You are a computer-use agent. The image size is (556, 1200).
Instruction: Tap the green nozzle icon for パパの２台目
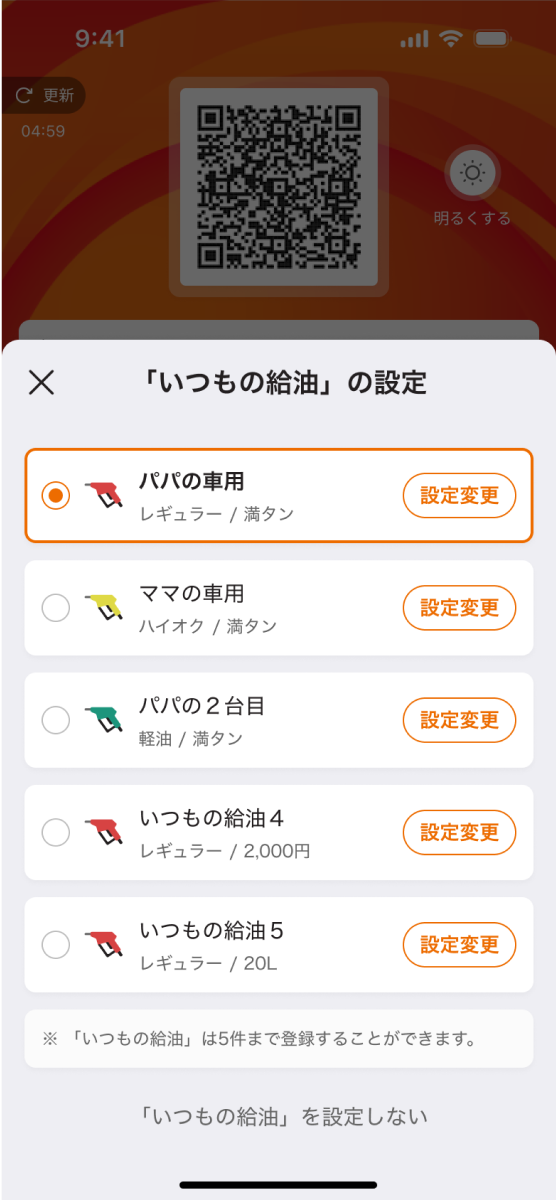[104, 720]
